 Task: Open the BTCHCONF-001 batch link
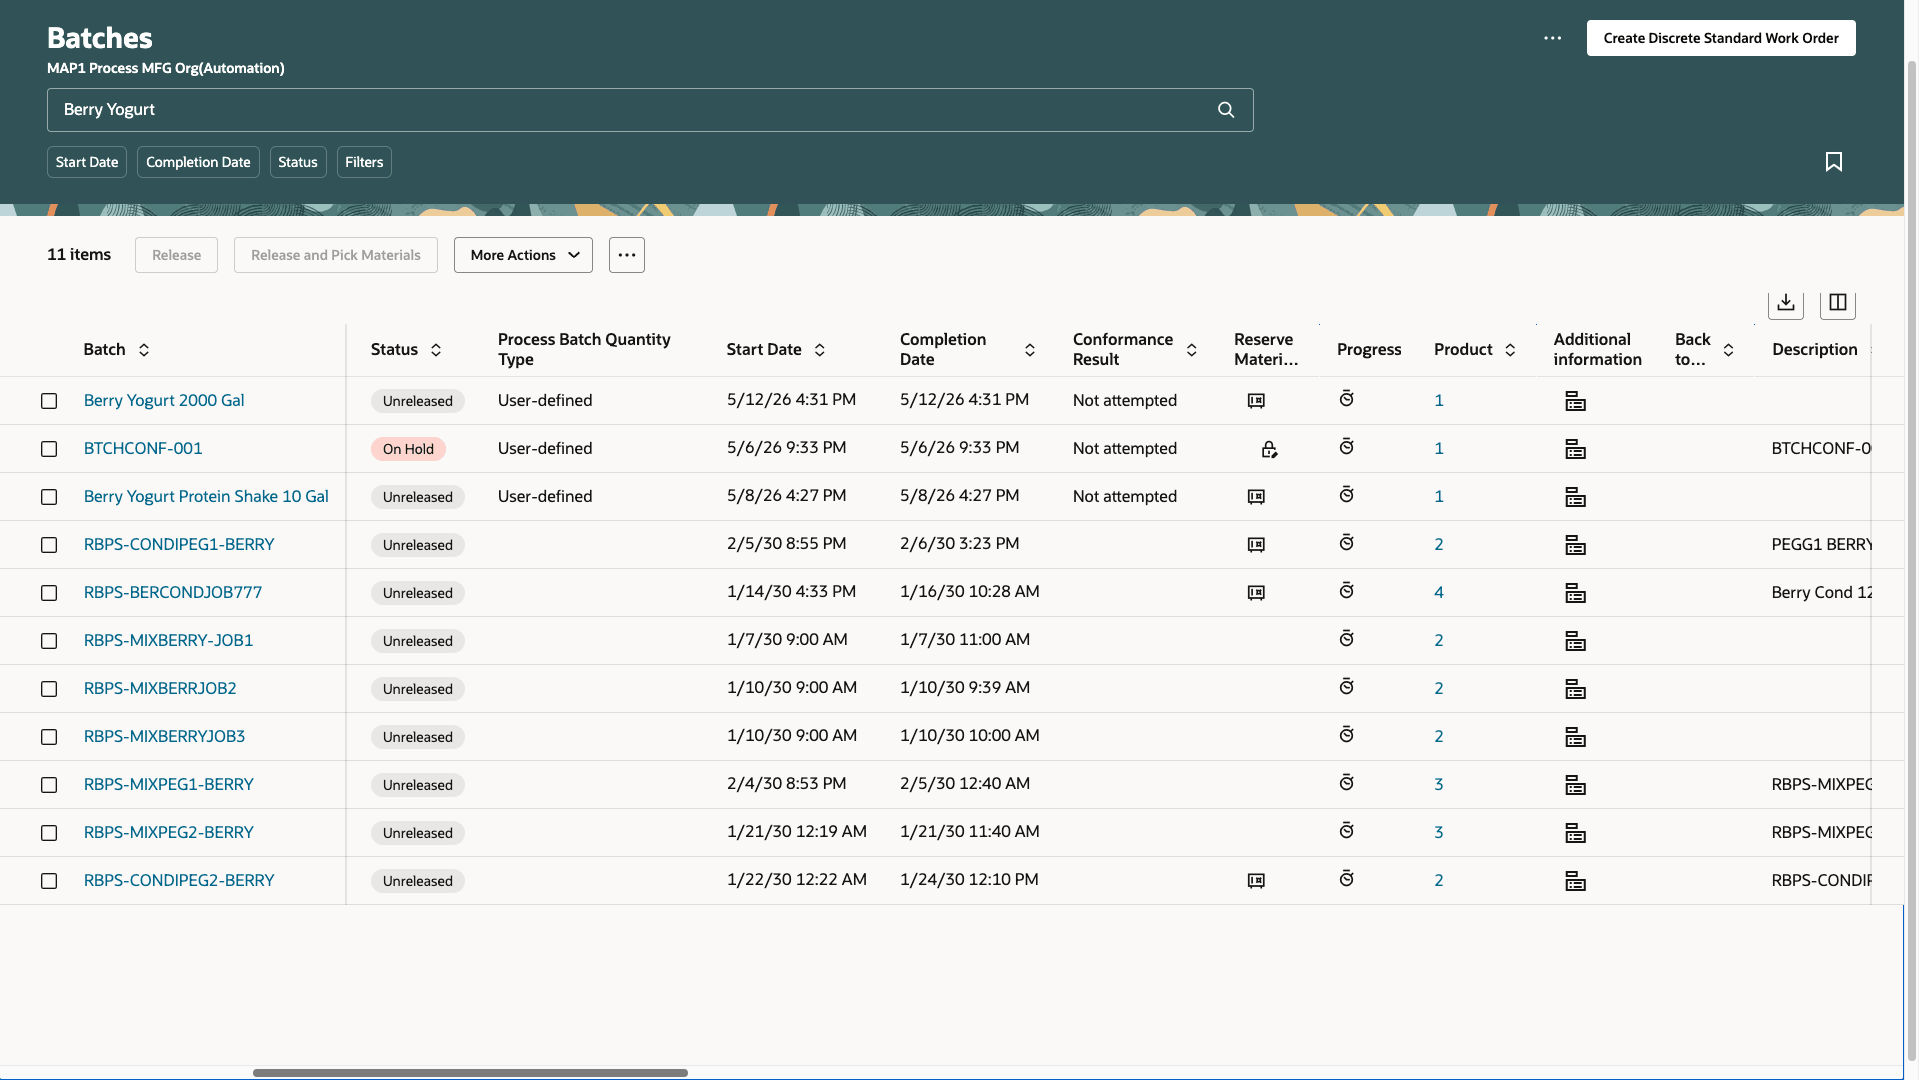pyautogui.click(x=143, y=448)
